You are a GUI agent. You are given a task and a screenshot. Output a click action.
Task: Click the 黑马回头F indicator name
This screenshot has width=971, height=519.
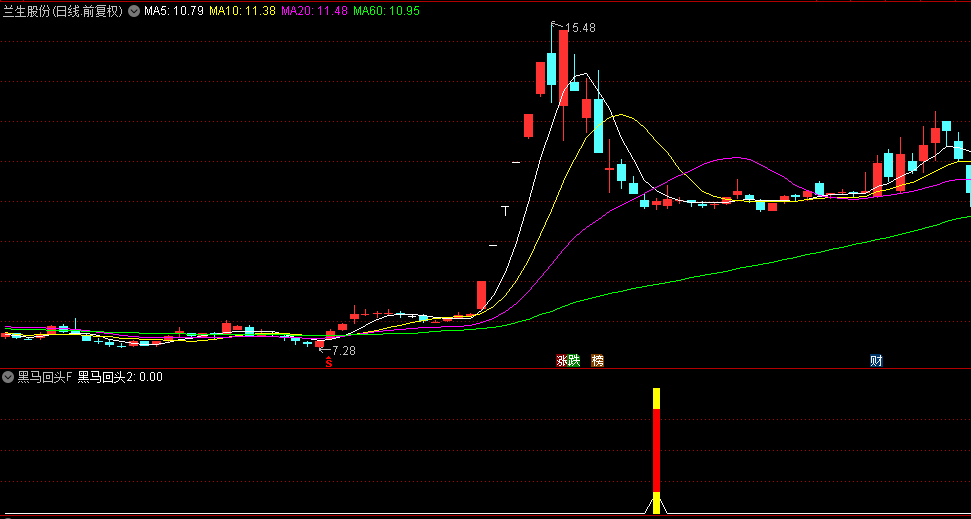[45, 377]
